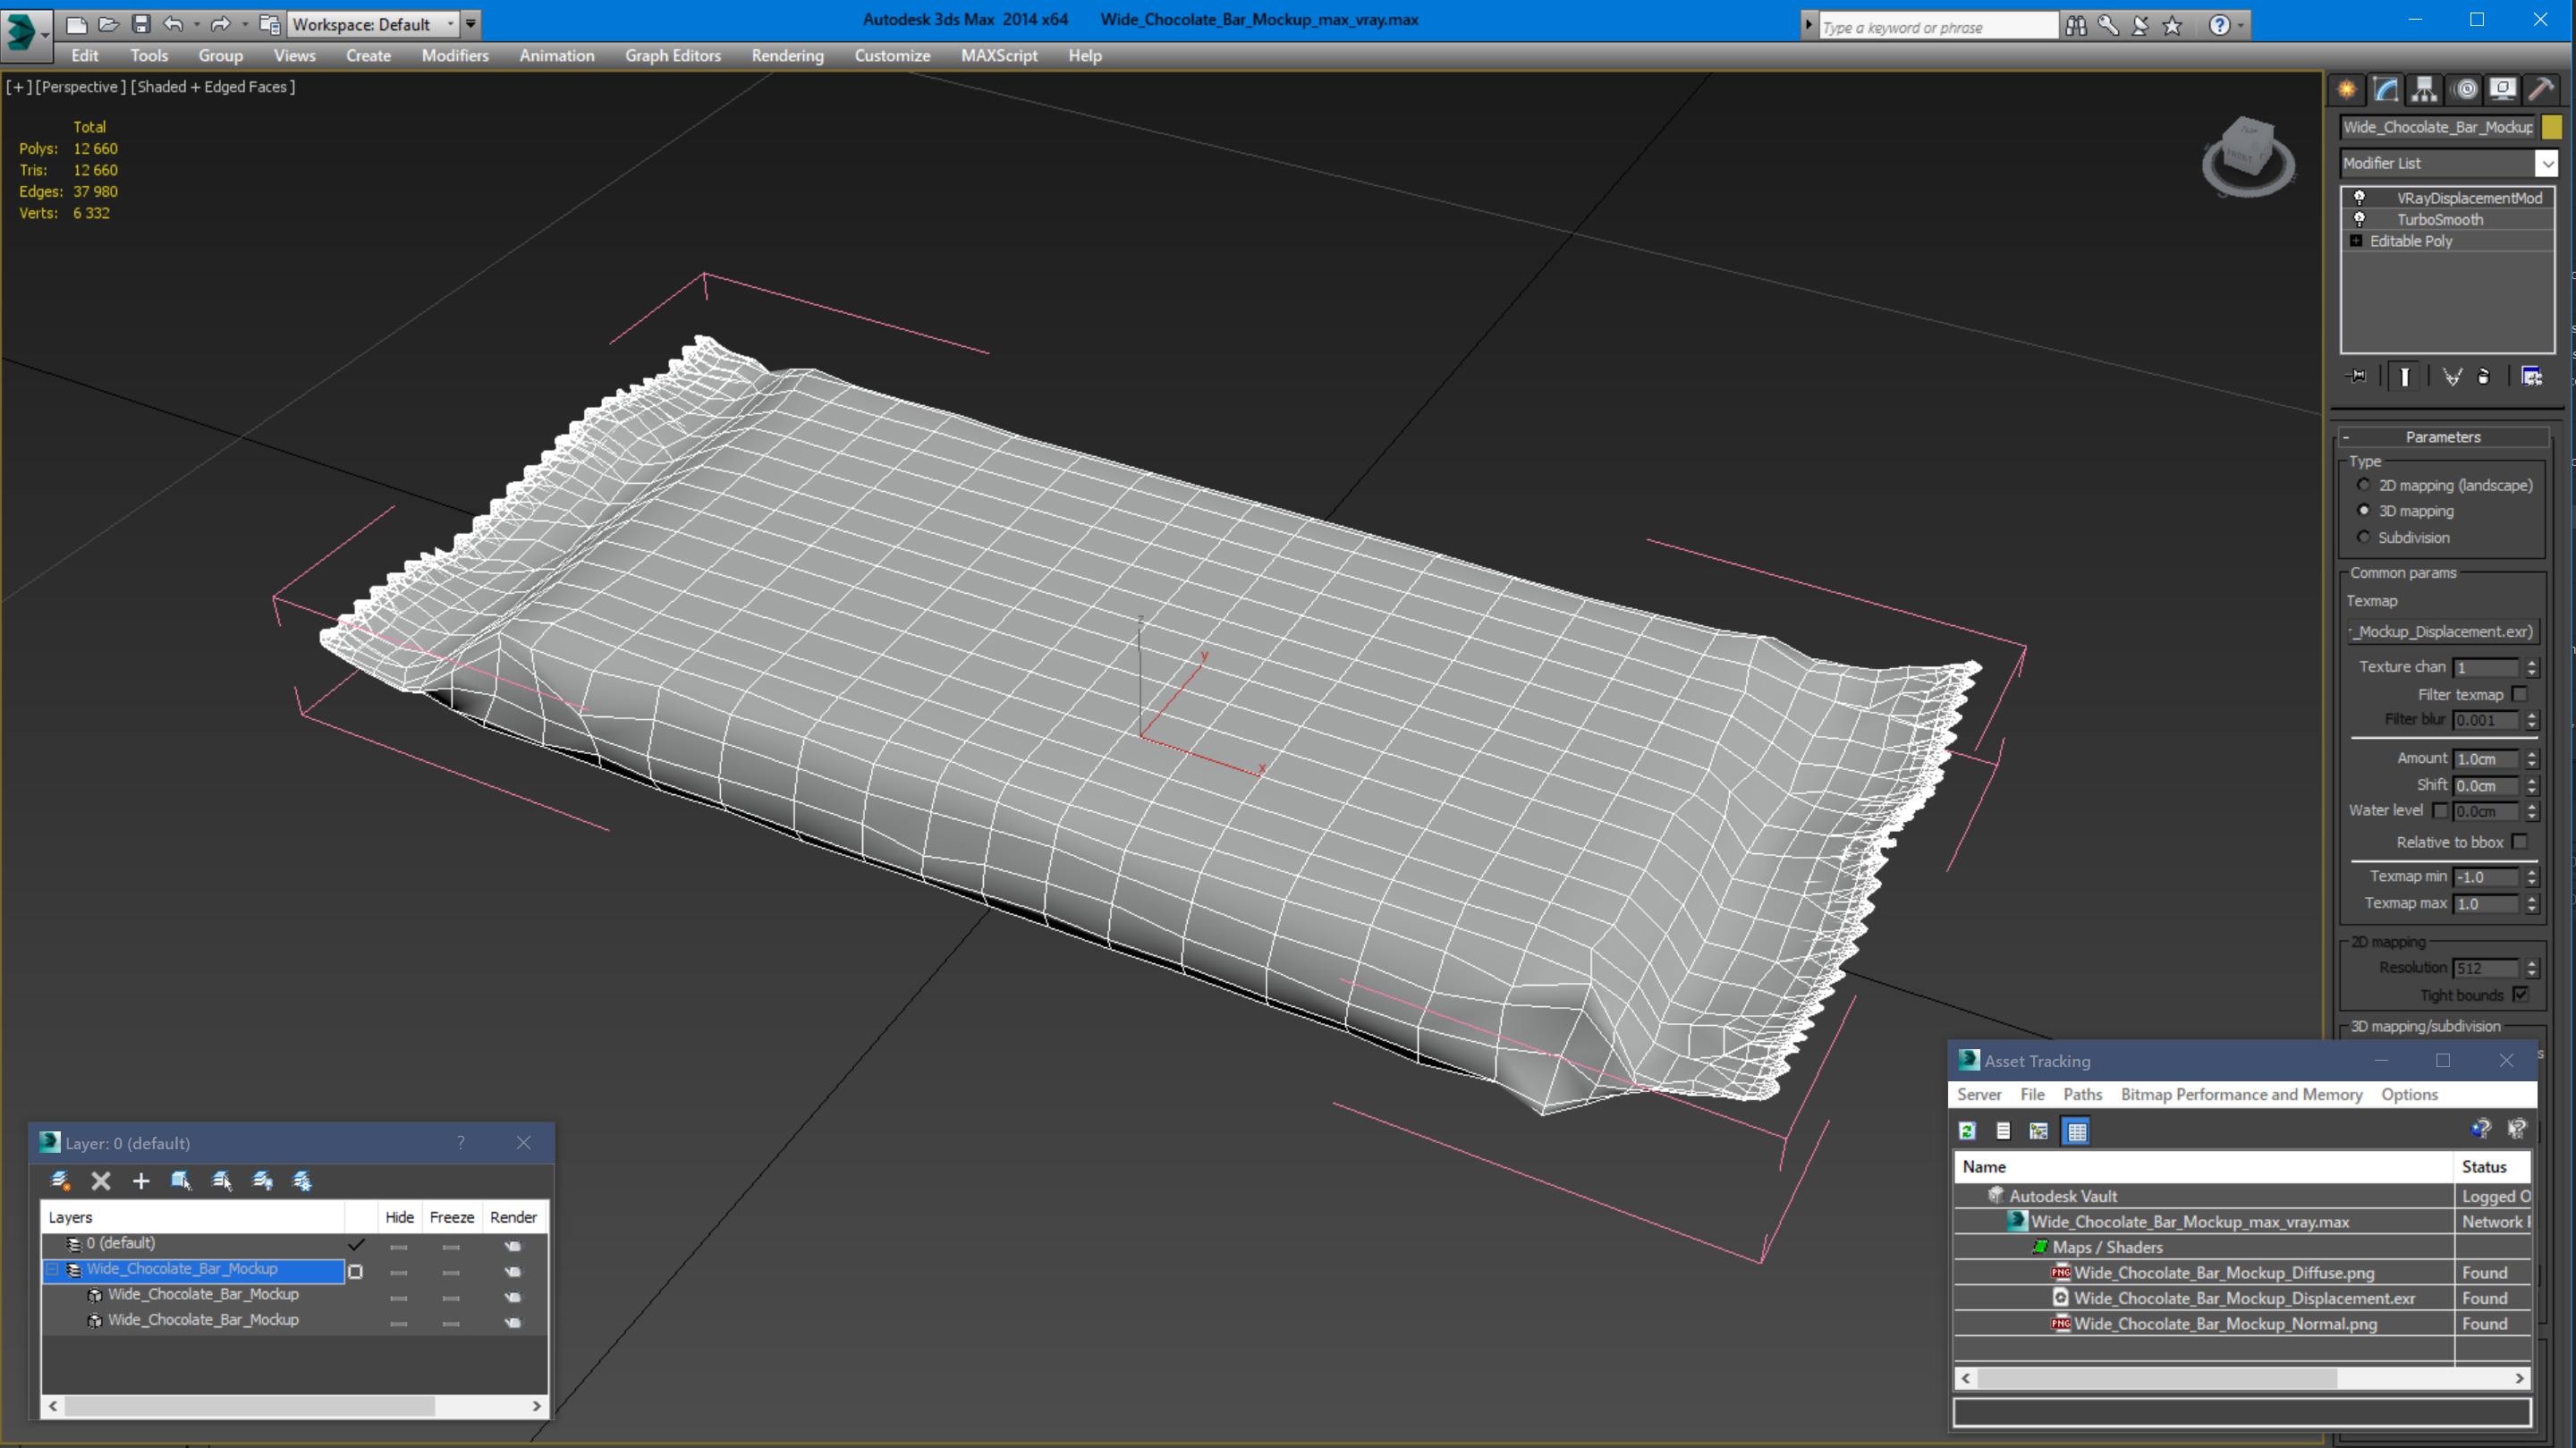
Task: Open the Motion command panel tab
Action: pyautogui.click(x=2465, y=90)
